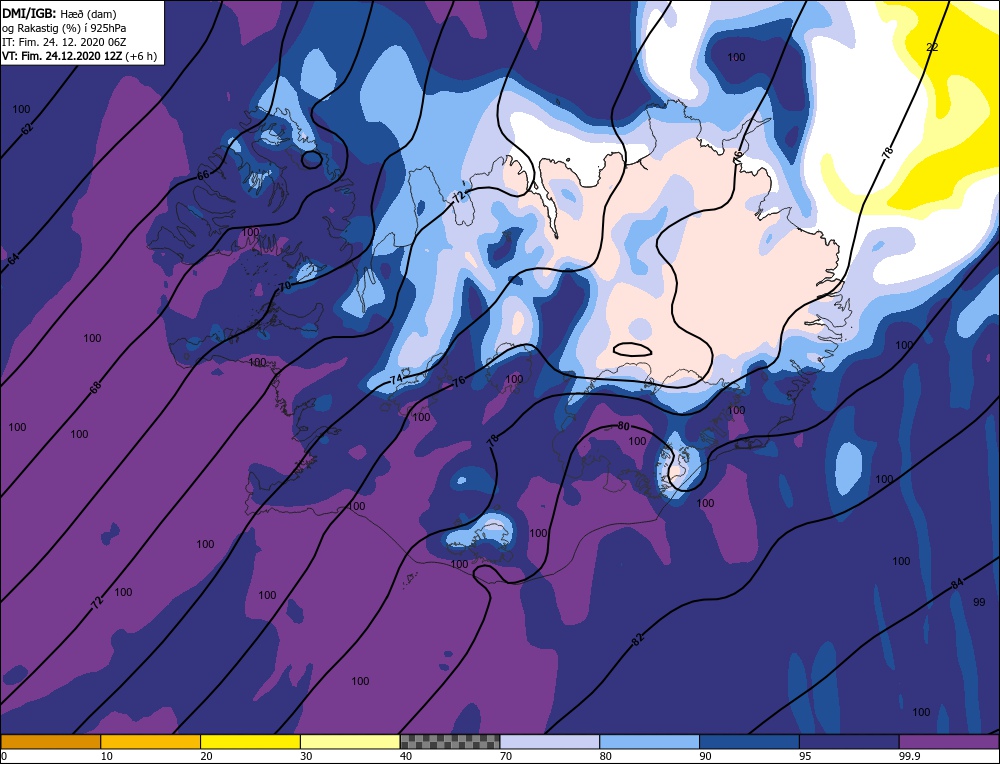The height and width of the screenshot is (764, 1000).
Task: Click the humidity value 99 near right edge
Action: click(979, 602)
